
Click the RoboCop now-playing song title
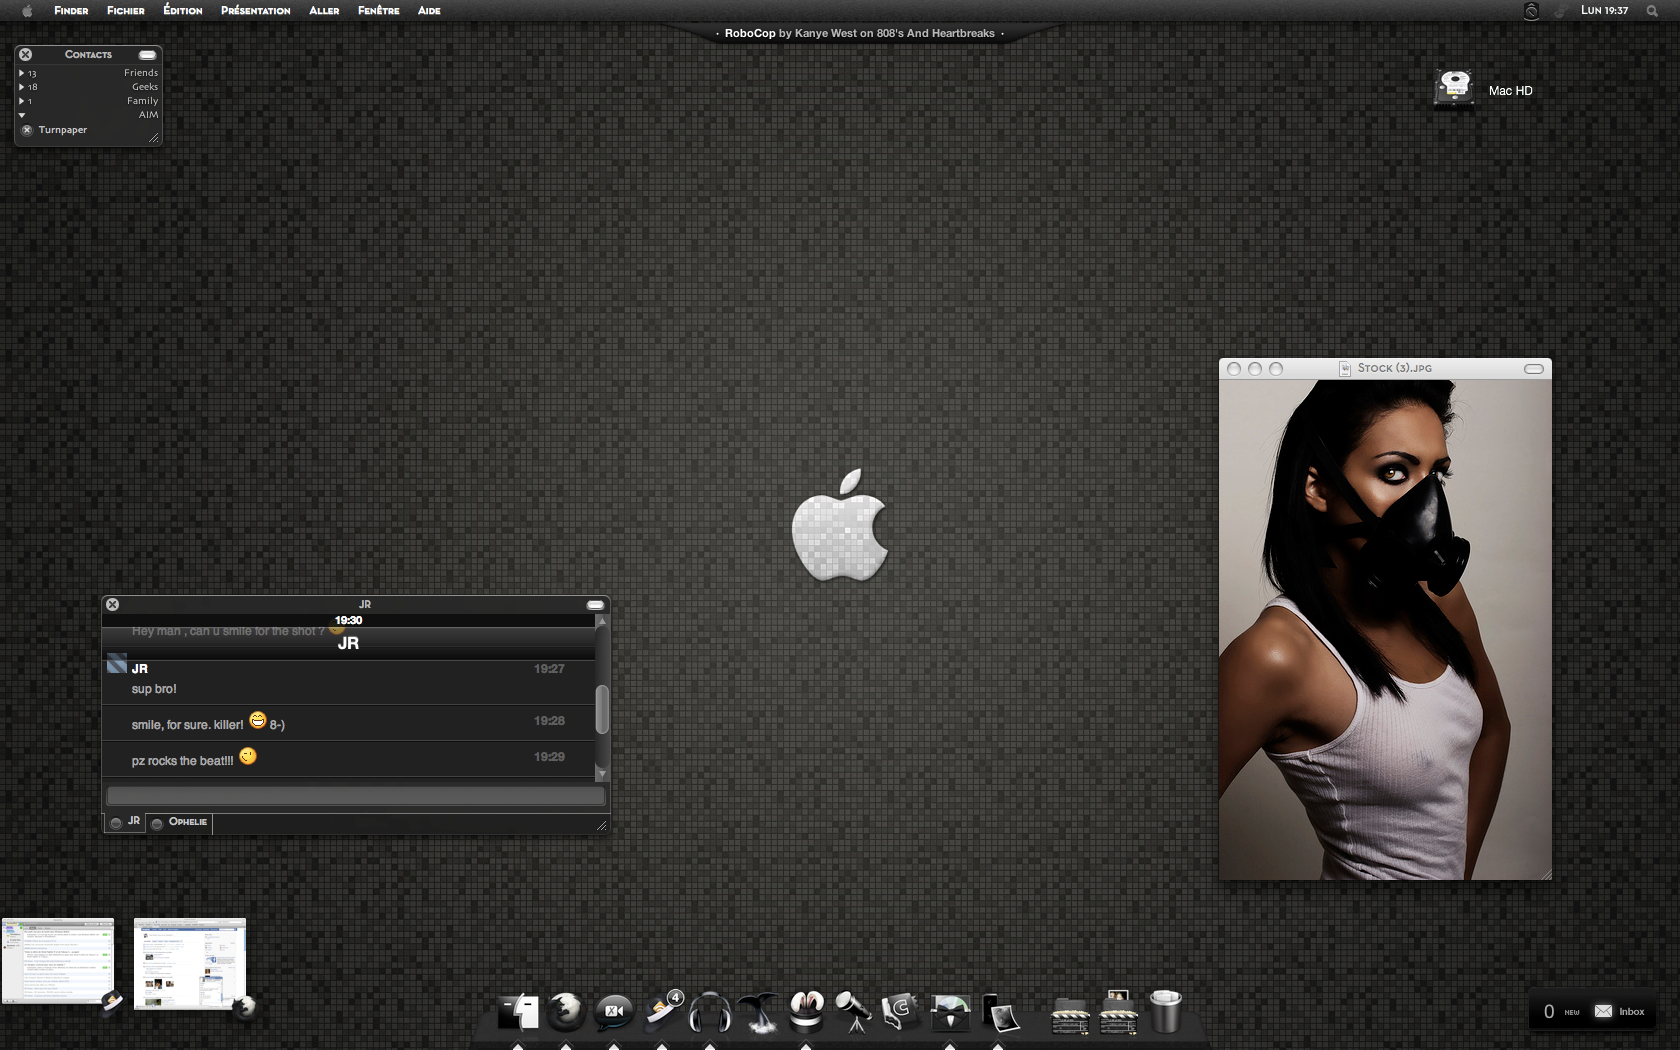[x=750, y=33]
